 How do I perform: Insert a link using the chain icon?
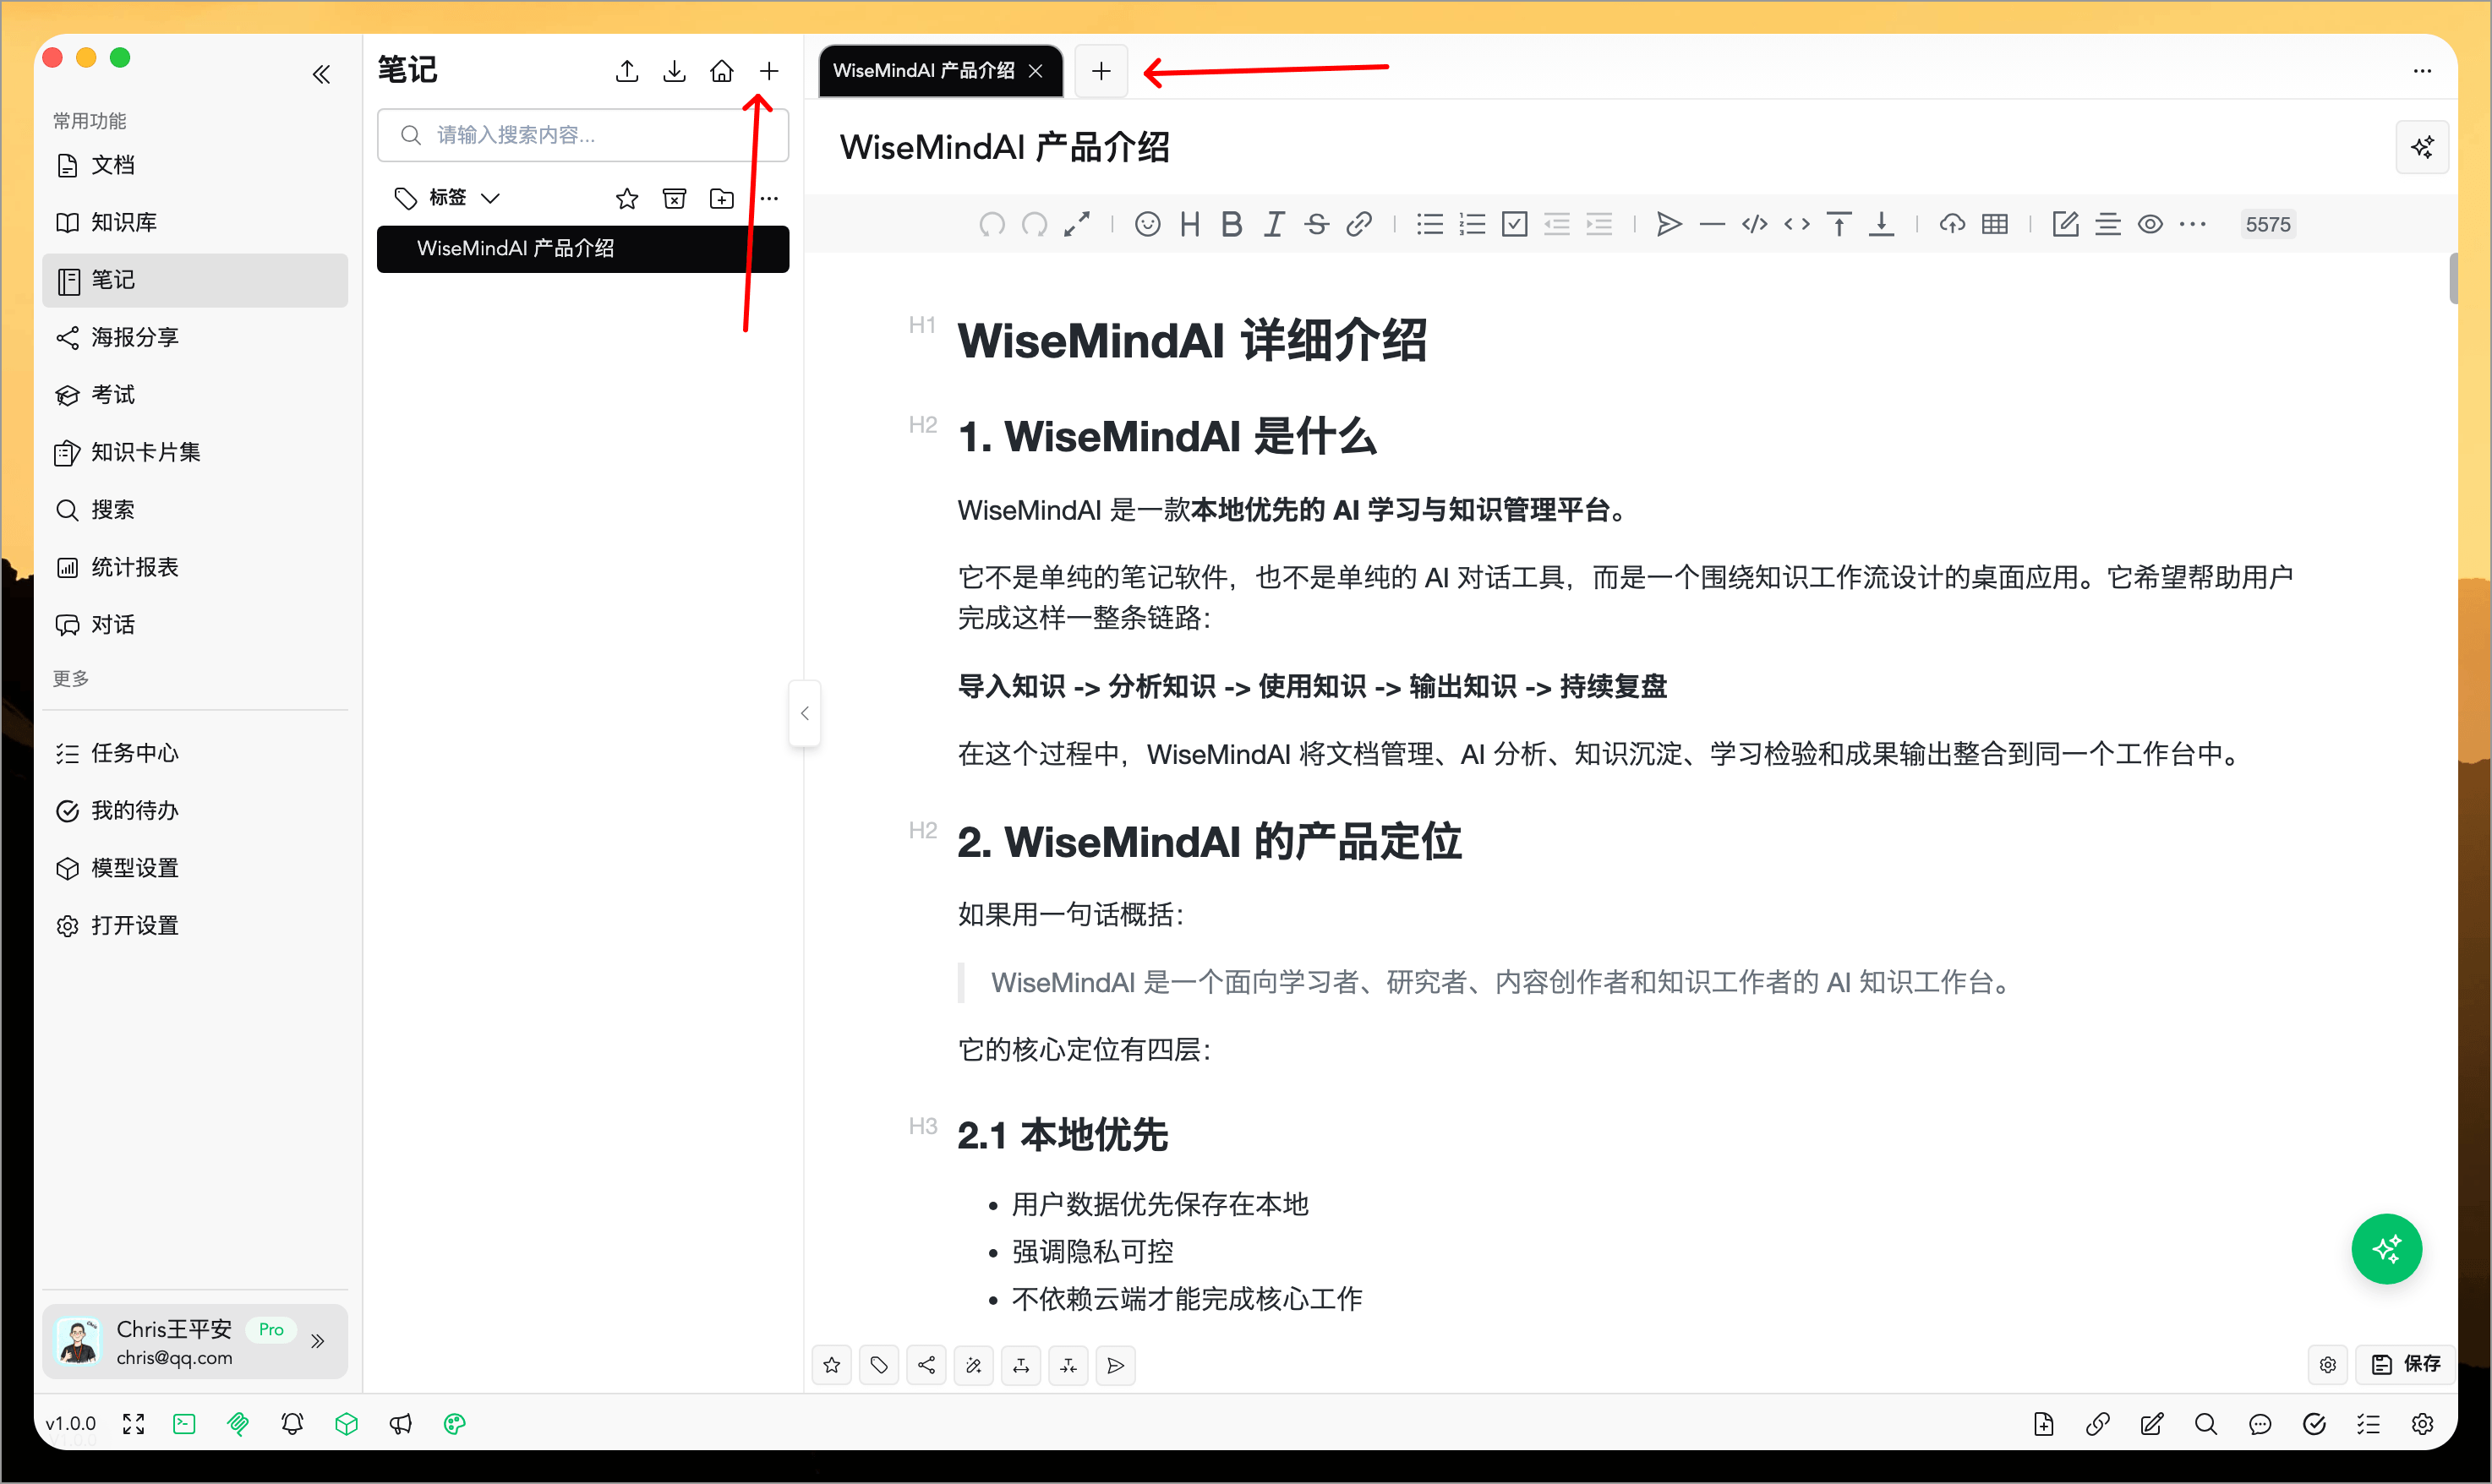tap(1359, 224)
